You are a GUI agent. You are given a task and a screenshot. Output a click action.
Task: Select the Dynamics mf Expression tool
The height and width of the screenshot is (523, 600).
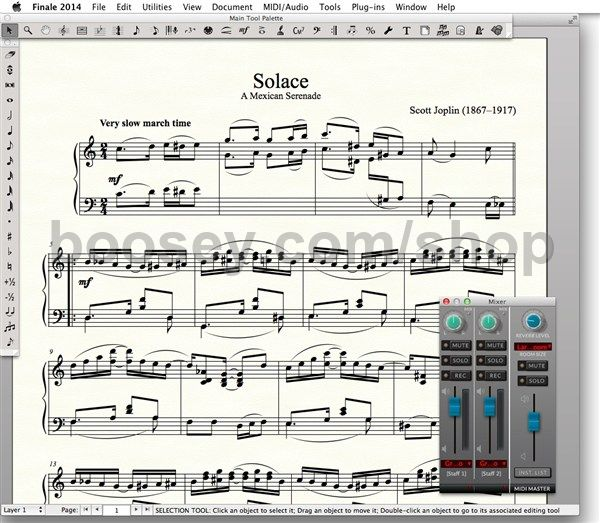coord(244,30)
